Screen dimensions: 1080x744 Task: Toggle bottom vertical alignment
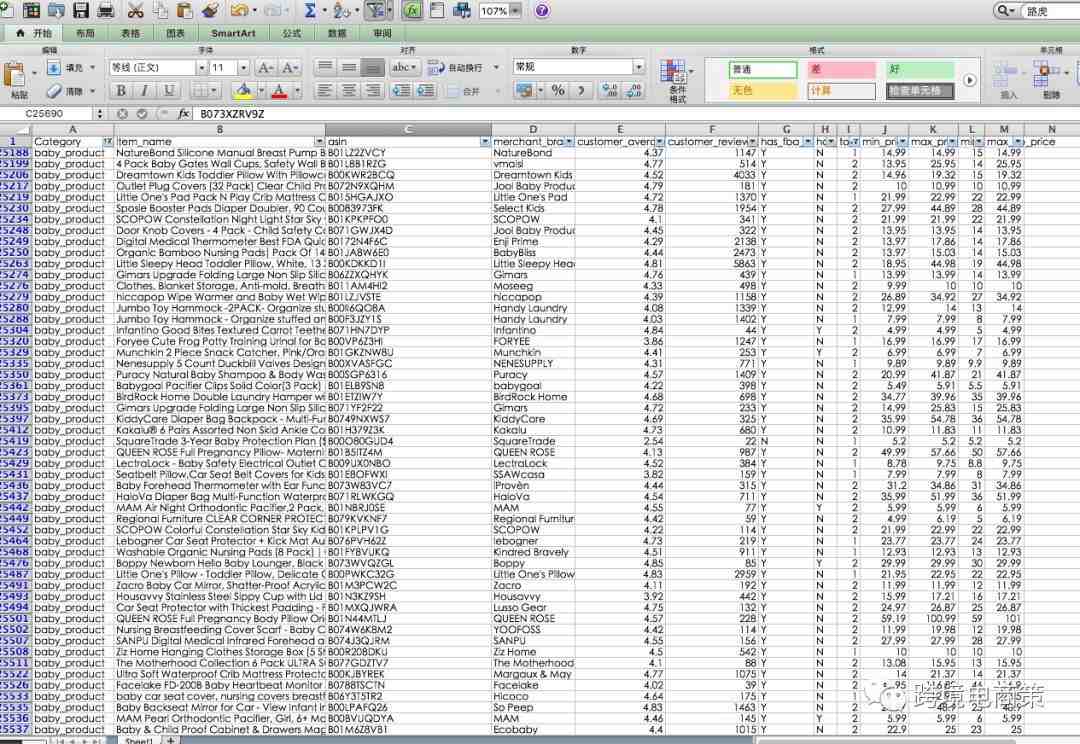(x=373, y=68)
